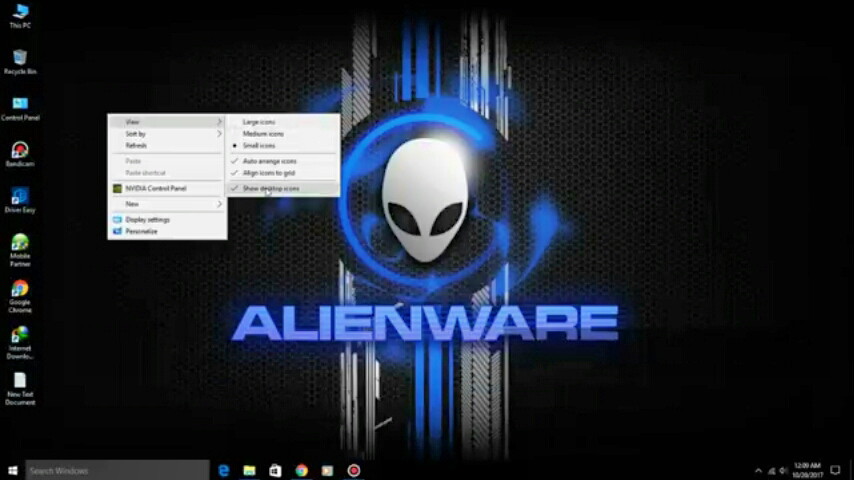
Task: Open Microsoft Store taskbar icon
Action: [x=276, y=470]
